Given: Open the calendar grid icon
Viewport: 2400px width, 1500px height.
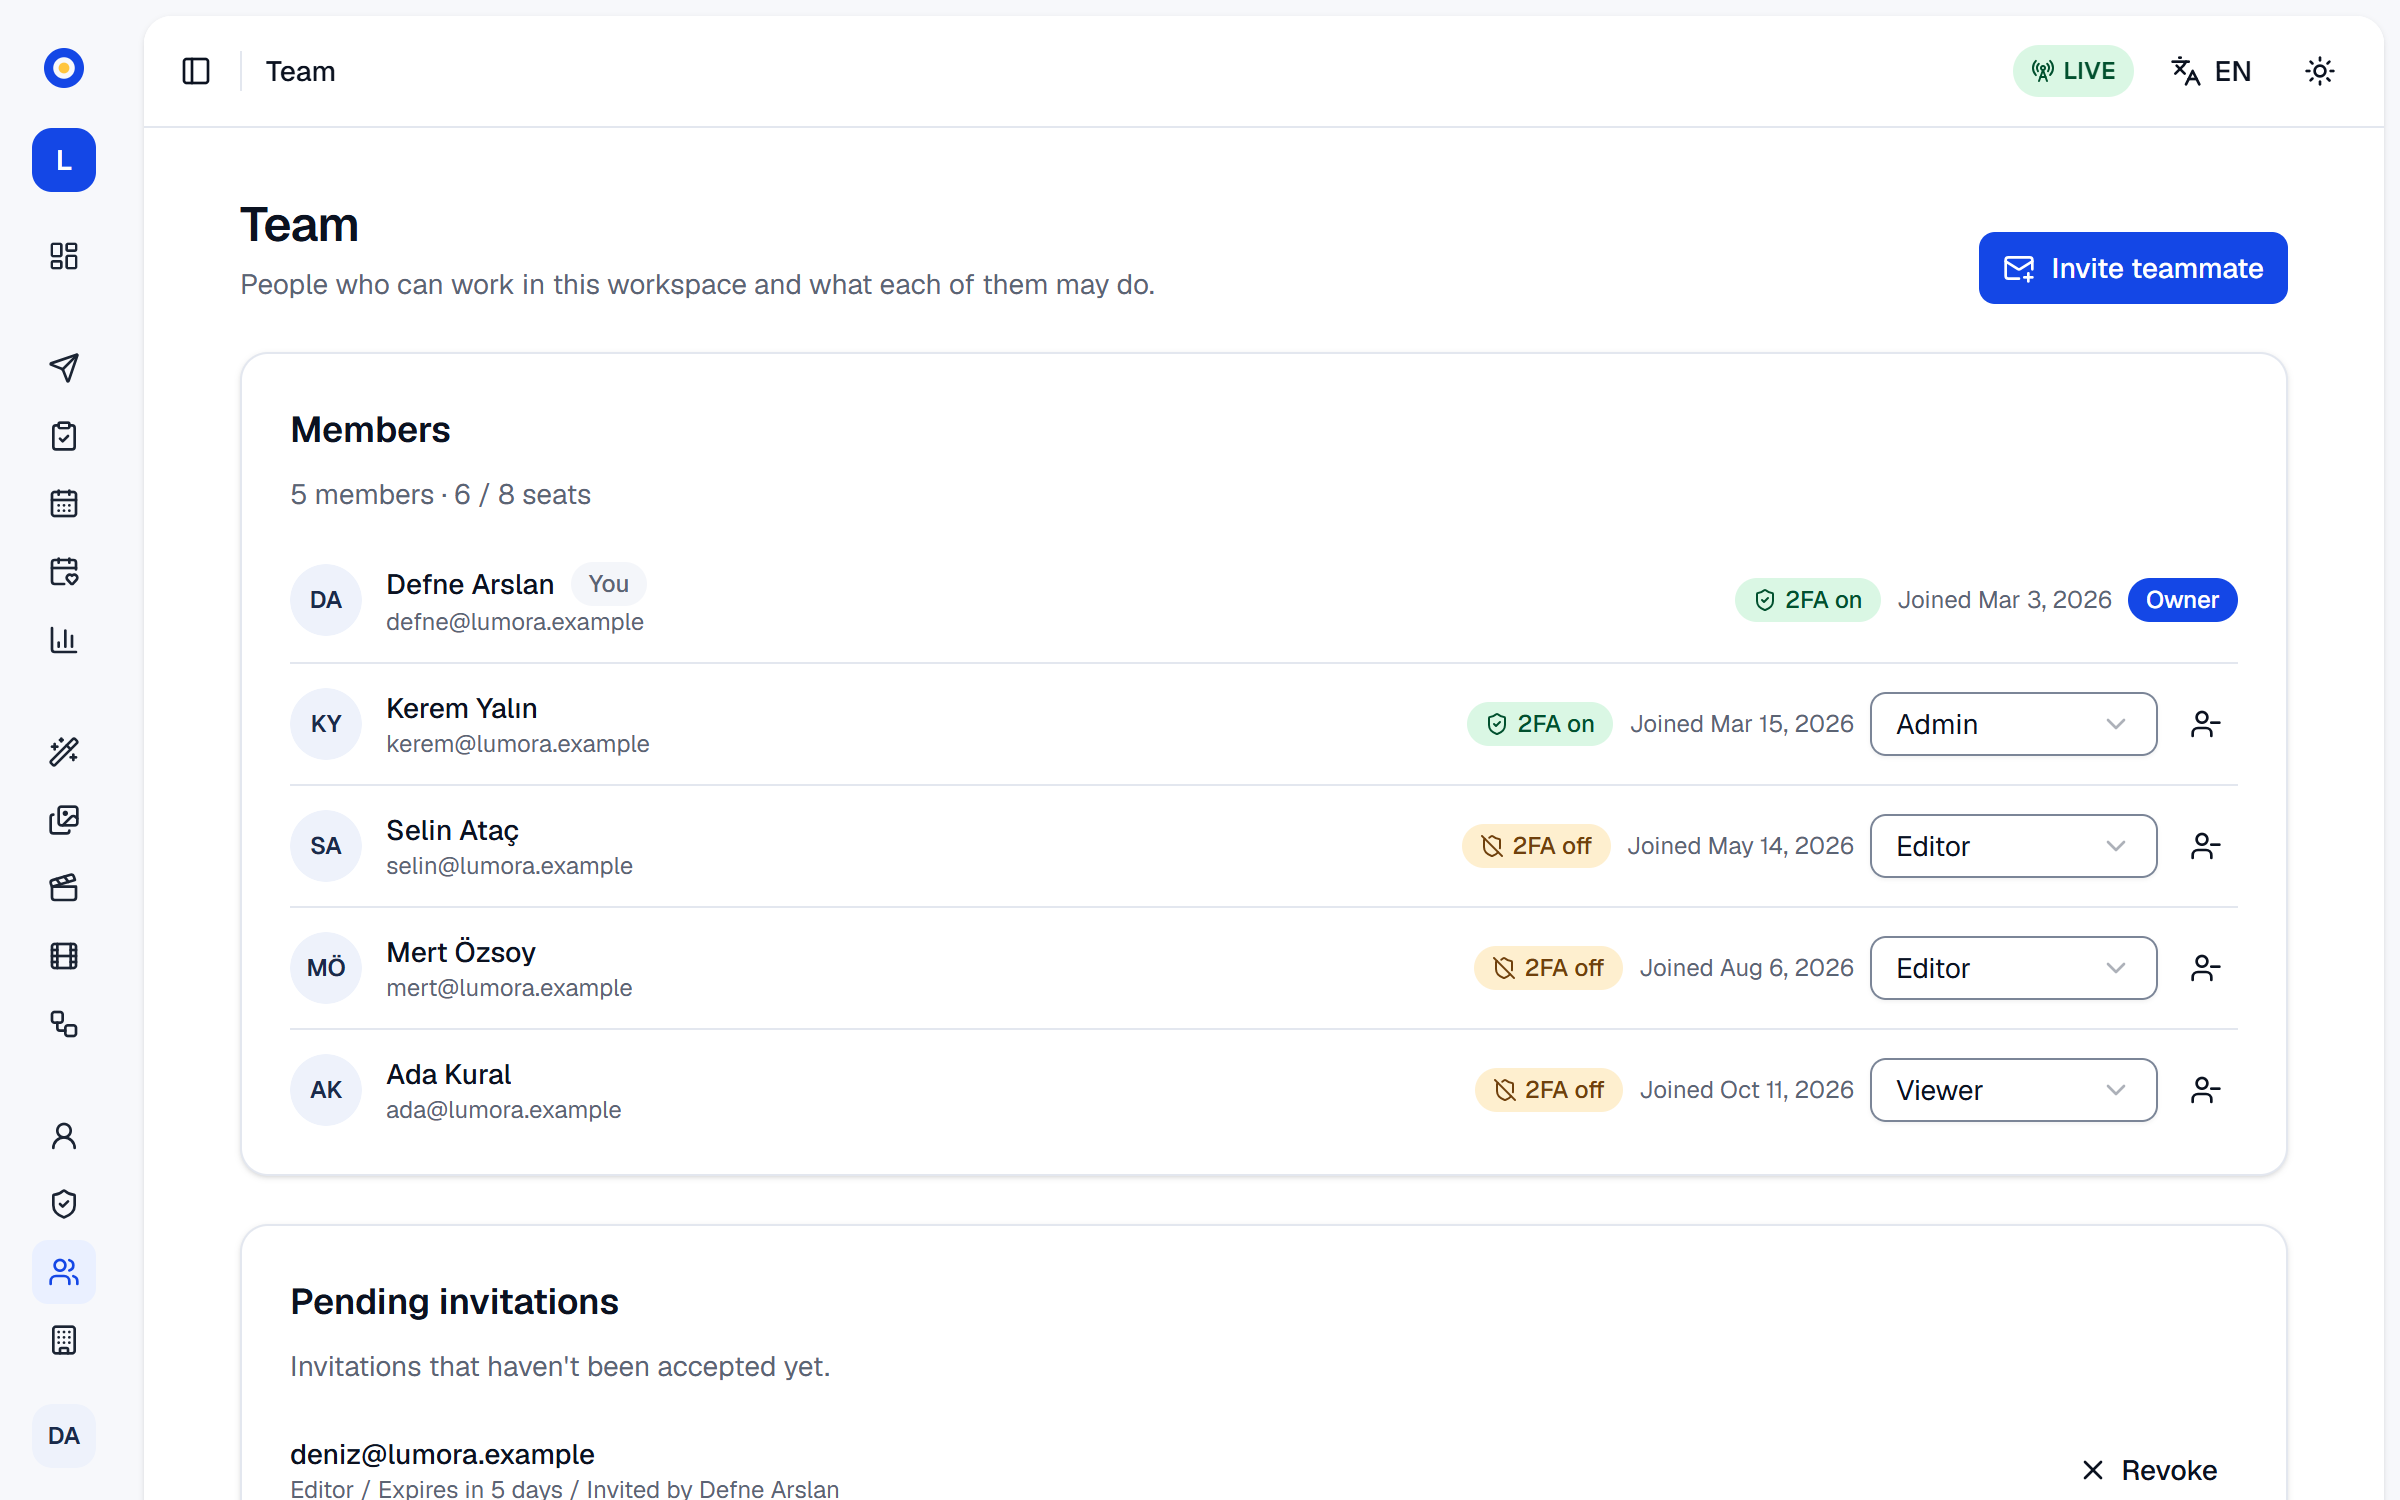Looking at the screenshot, I should click(64, 504).
